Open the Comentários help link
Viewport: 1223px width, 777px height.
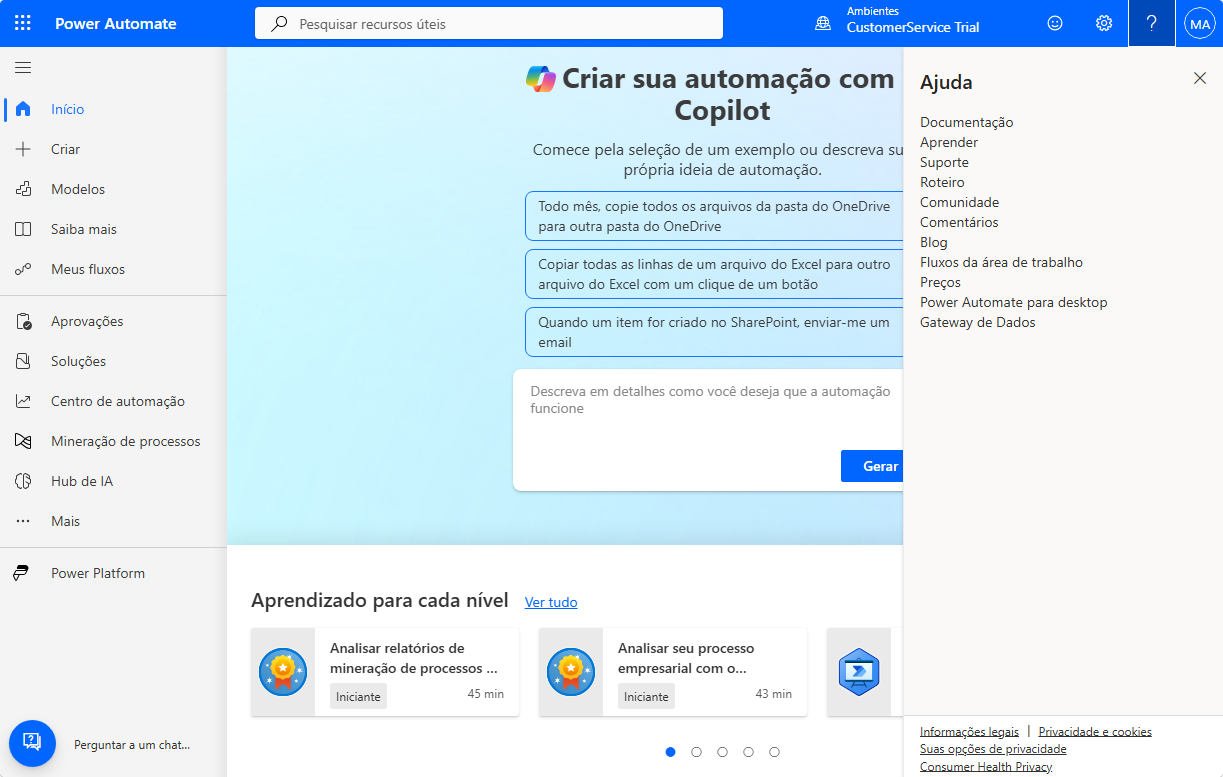coord(959,222)
